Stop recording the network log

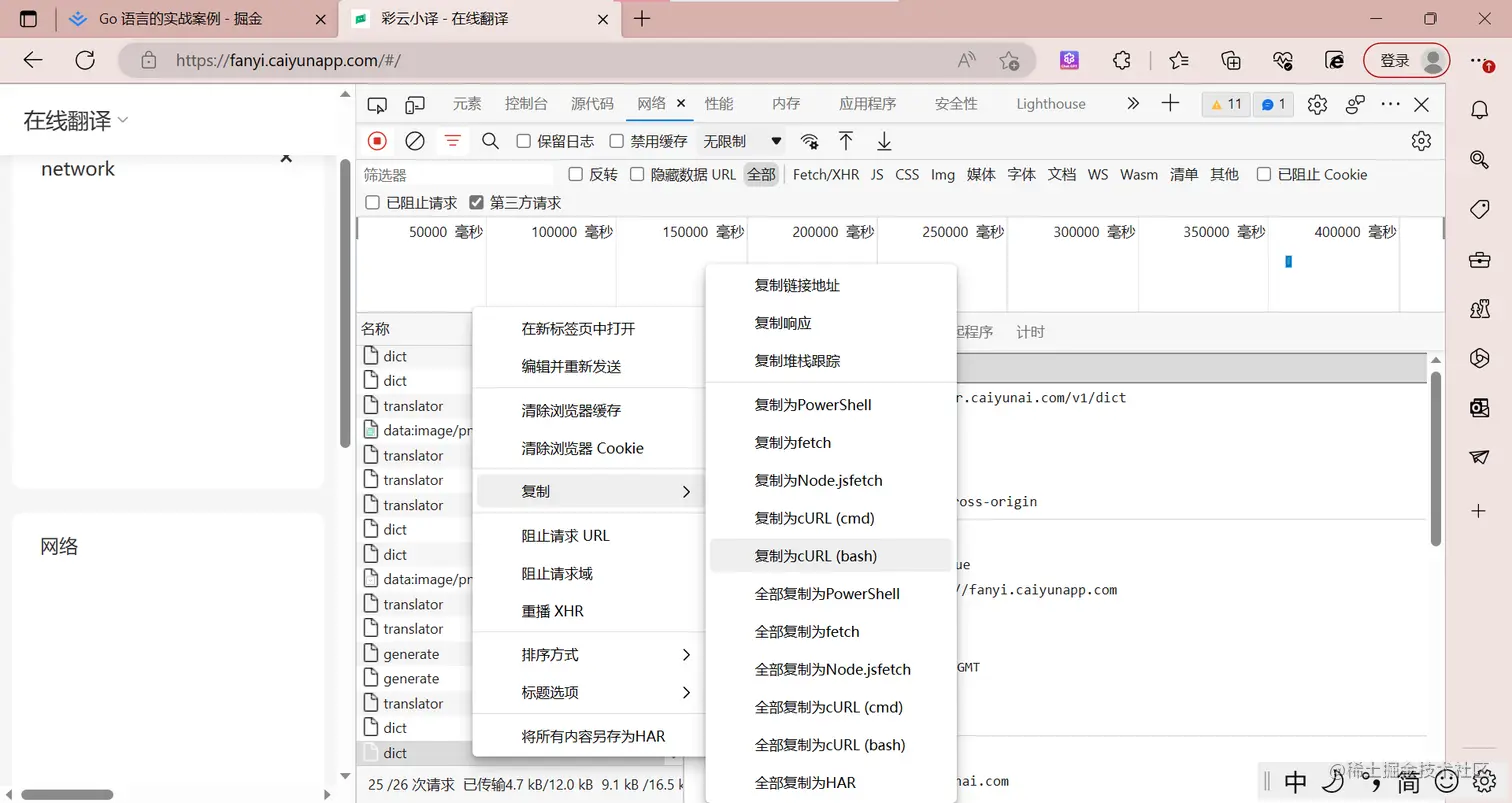point(377,141)
